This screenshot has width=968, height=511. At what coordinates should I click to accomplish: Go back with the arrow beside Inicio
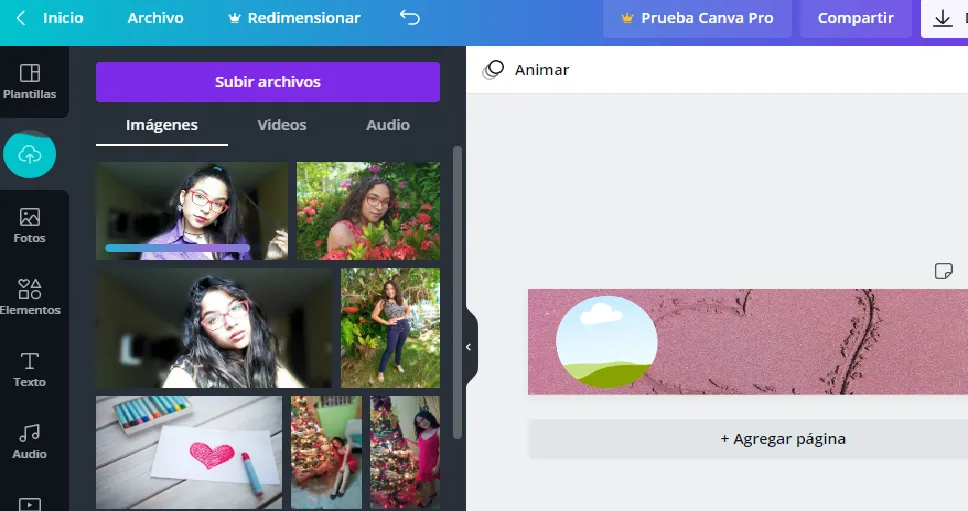coord(20,18)
